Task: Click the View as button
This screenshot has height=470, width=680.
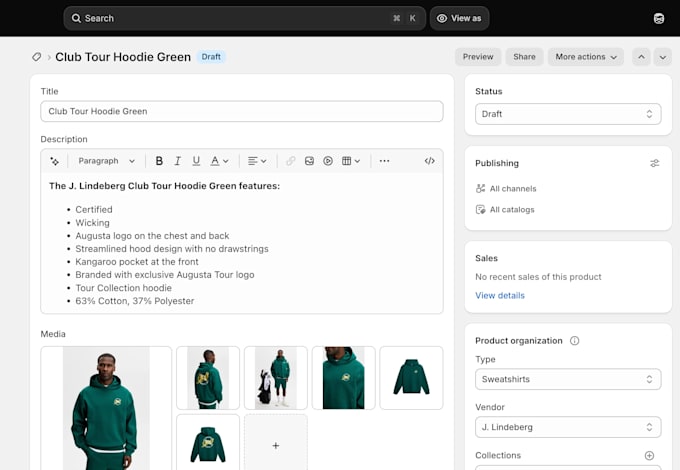Action: (459, 18)
